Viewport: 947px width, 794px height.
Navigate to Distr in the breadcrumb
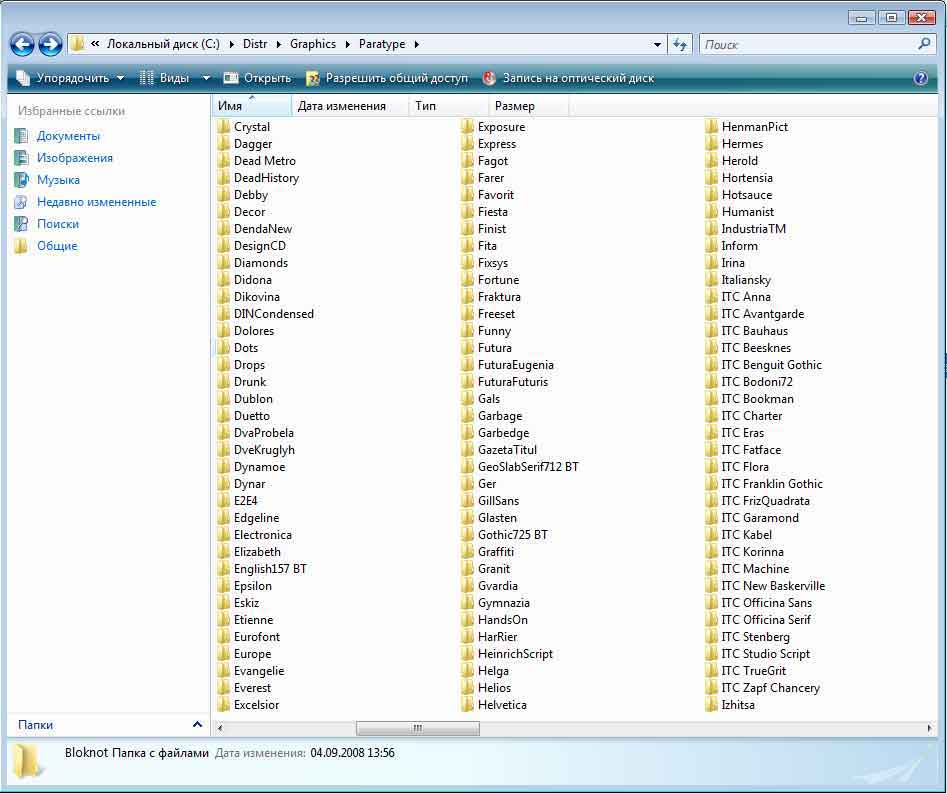(255, 44)
